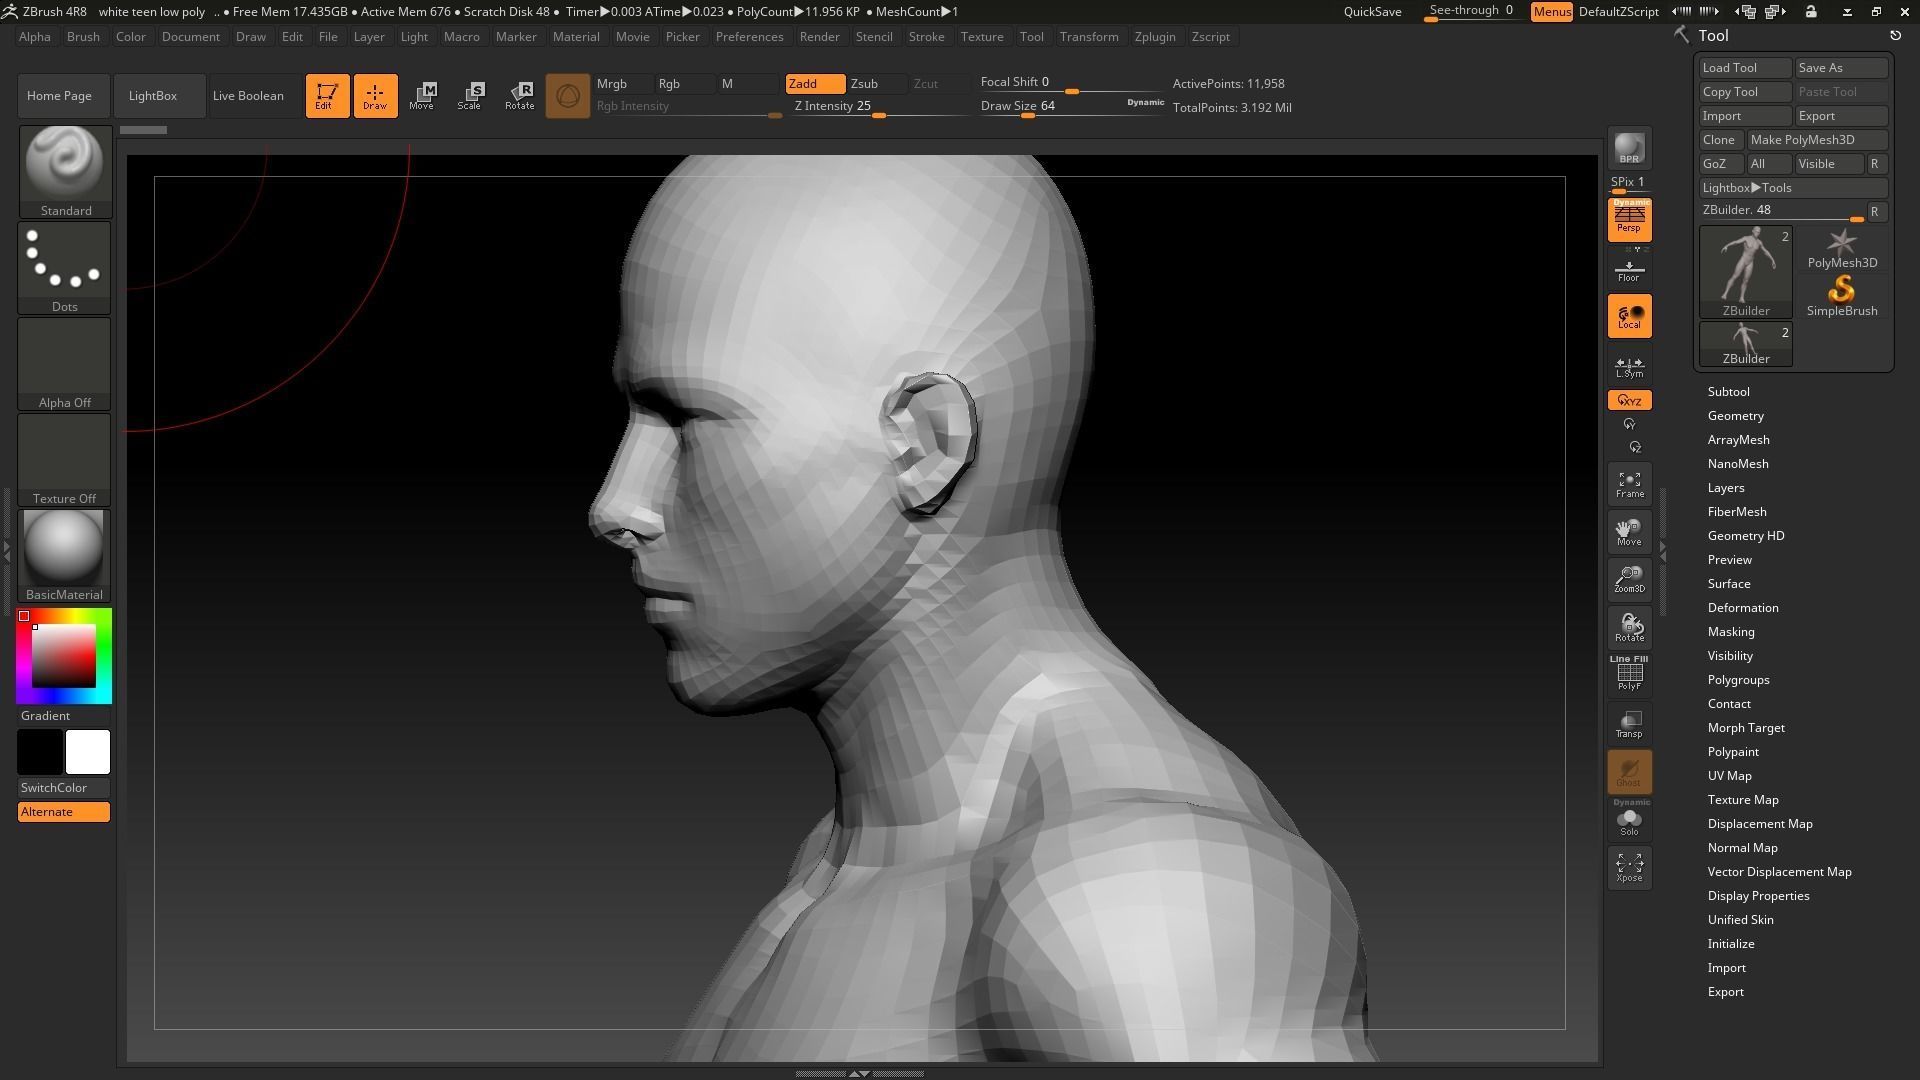The image size is (1920, 1080).
Task: Toggle XYZ rotation mode
Action: pyautogui.click(x=1629, y=401)
